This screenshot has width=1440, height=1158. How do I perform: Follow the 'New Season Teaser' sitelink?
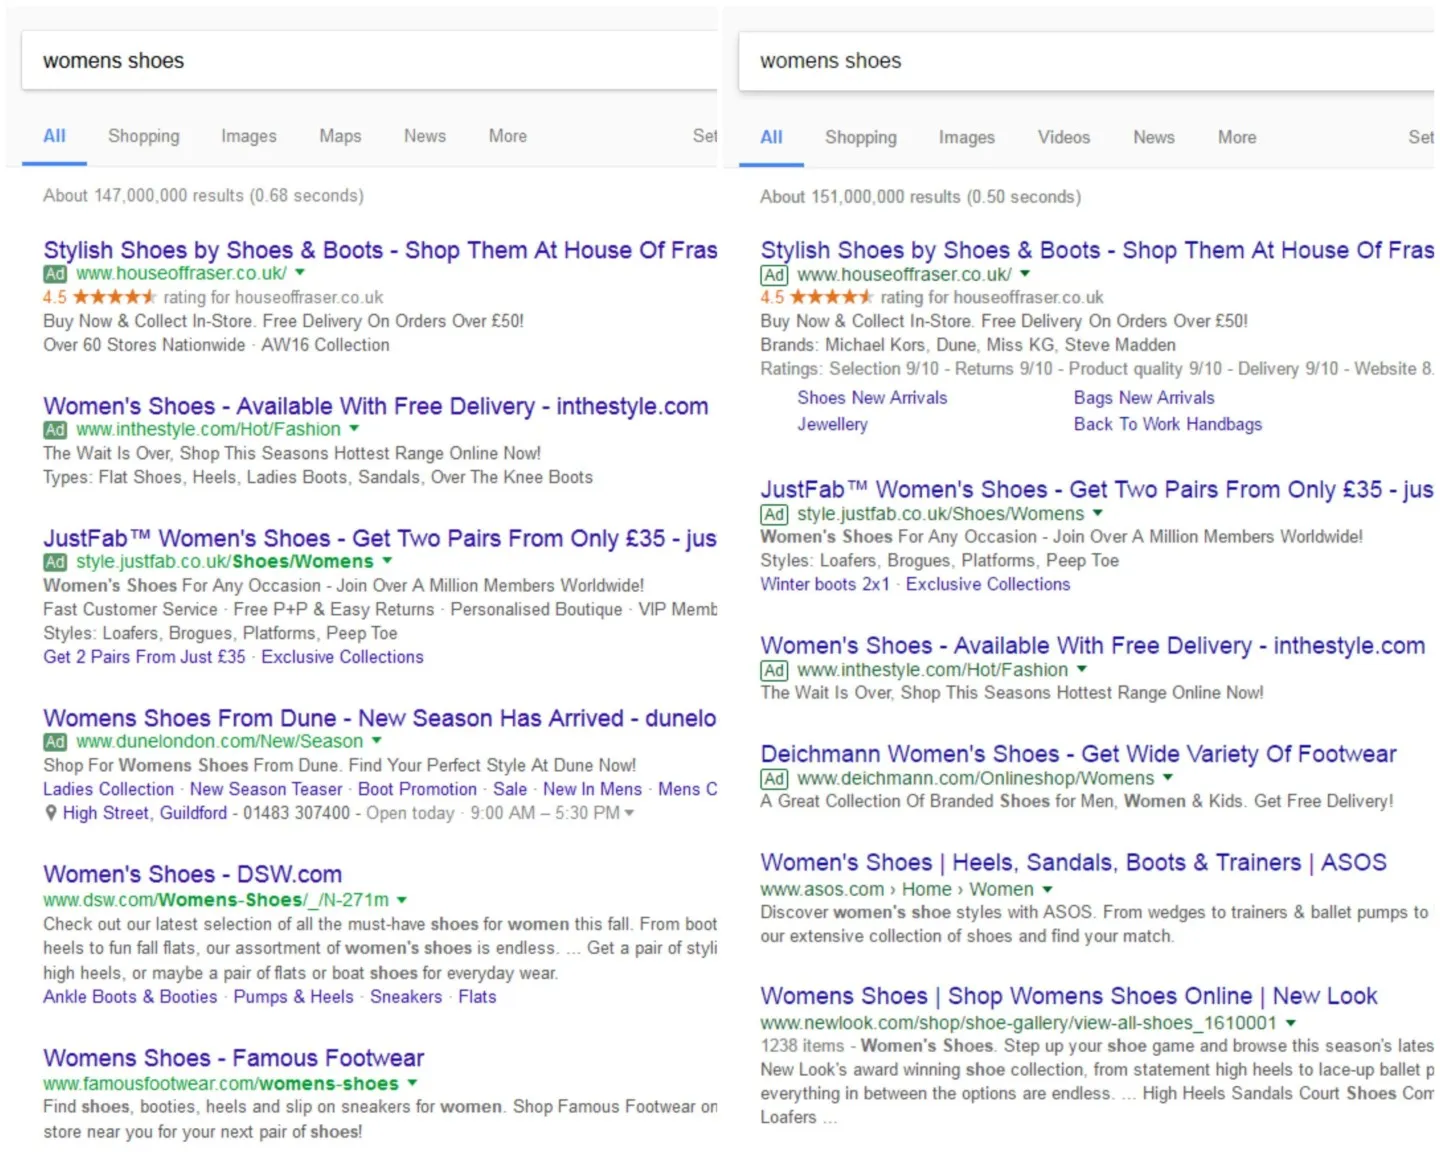pos(266,789)
